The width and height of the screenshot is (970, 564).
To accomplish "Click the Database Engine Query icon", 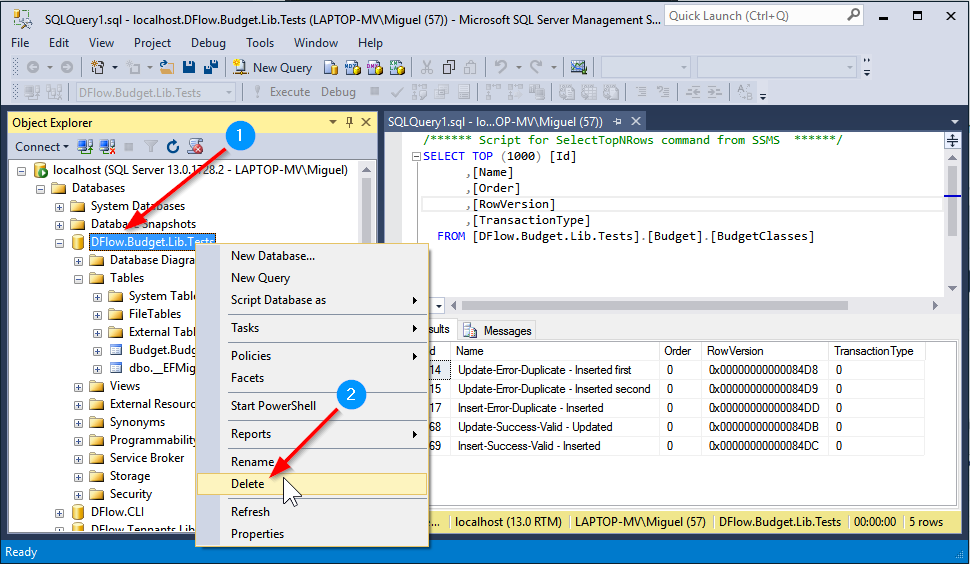I will click(331, 67).
